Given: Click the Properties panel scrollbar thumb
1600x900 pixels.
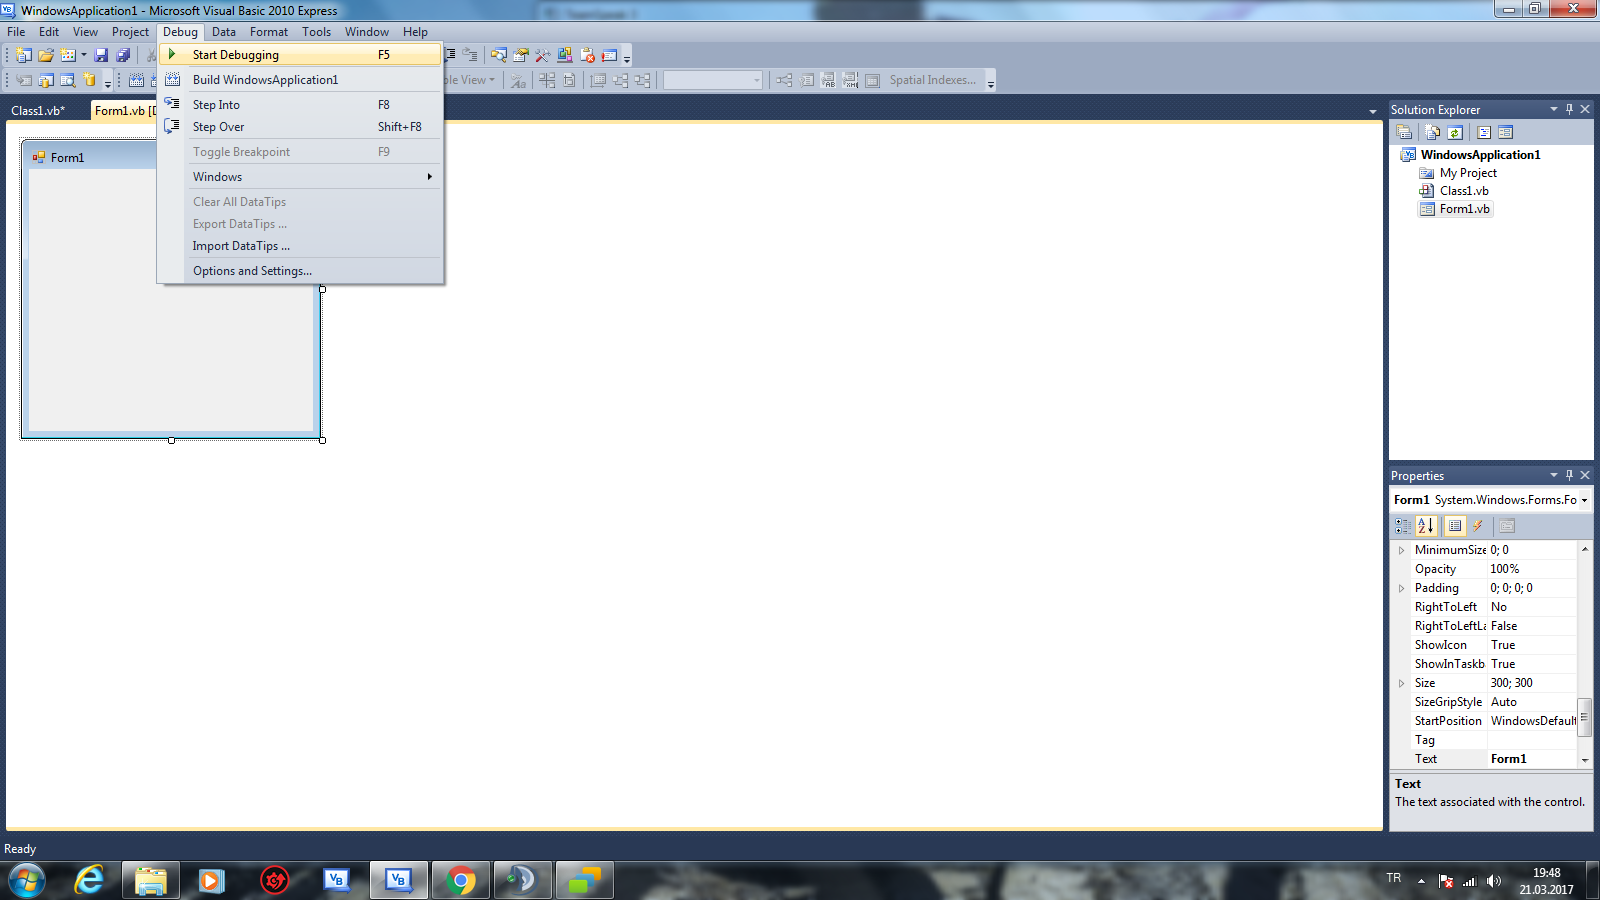Looking at the screenshot, I should click(1584, 717).
